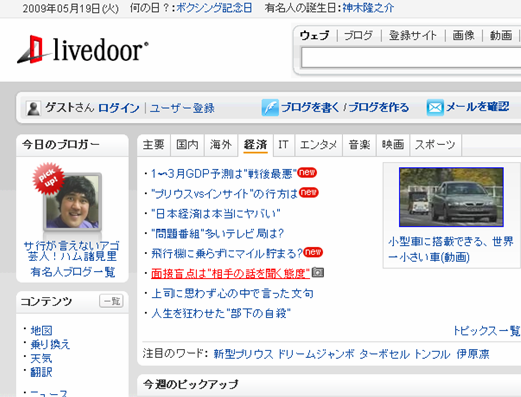Click 伊原凛 trending word
The width and height of the screenshot is (521, 397).
coord(473,354)
